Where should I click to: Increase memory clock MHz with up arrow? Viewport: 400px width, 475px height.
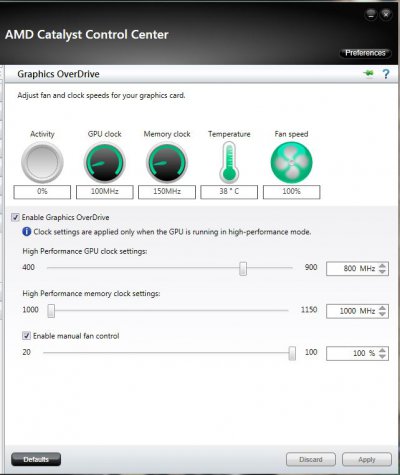tap(382, 308)
